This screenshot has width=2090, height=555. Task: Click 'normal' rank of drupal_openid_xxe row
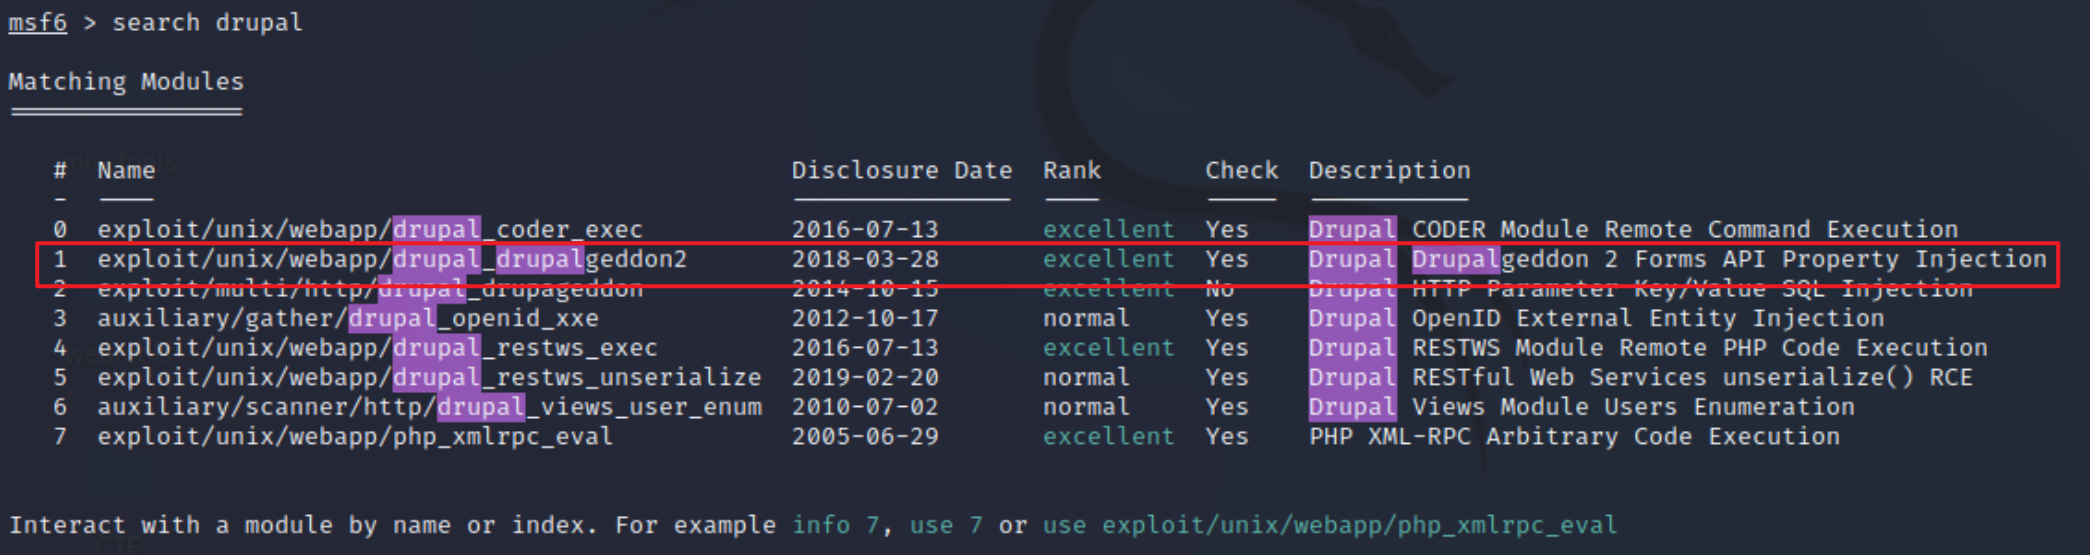point(1086,318)
